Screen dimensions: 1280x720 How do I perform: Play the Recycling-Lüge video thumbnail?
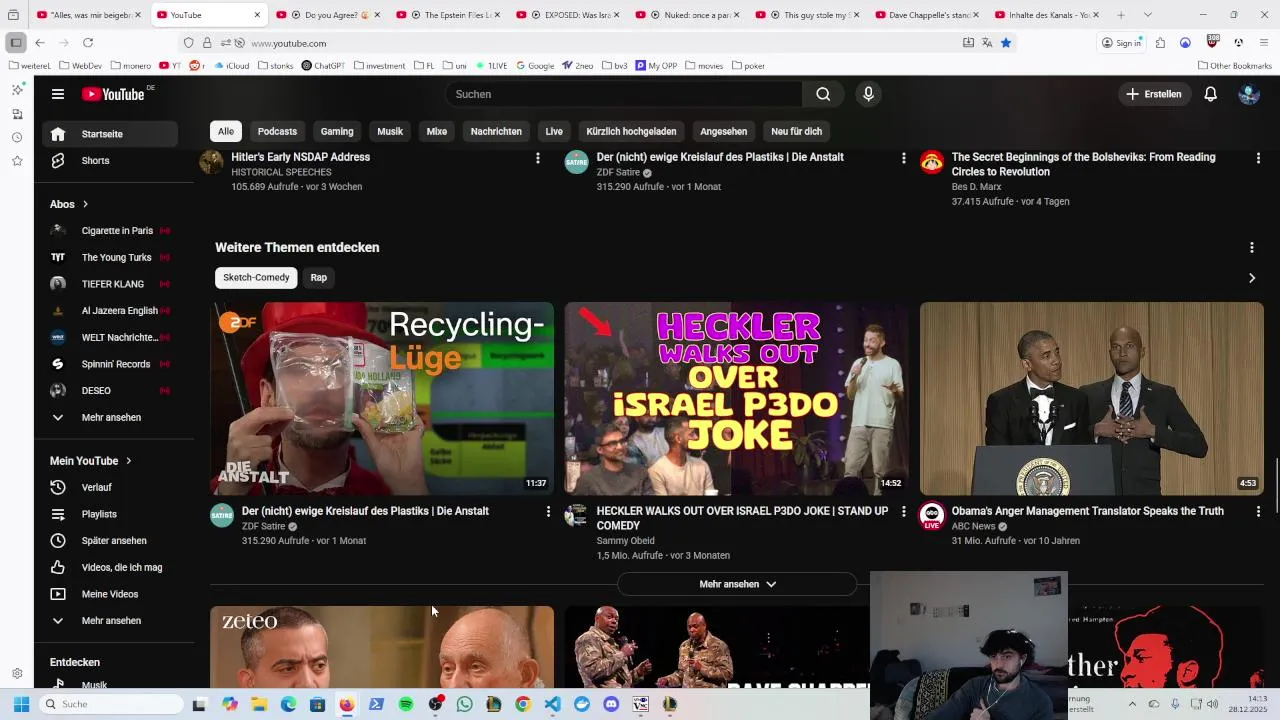[x=382, y=398]
